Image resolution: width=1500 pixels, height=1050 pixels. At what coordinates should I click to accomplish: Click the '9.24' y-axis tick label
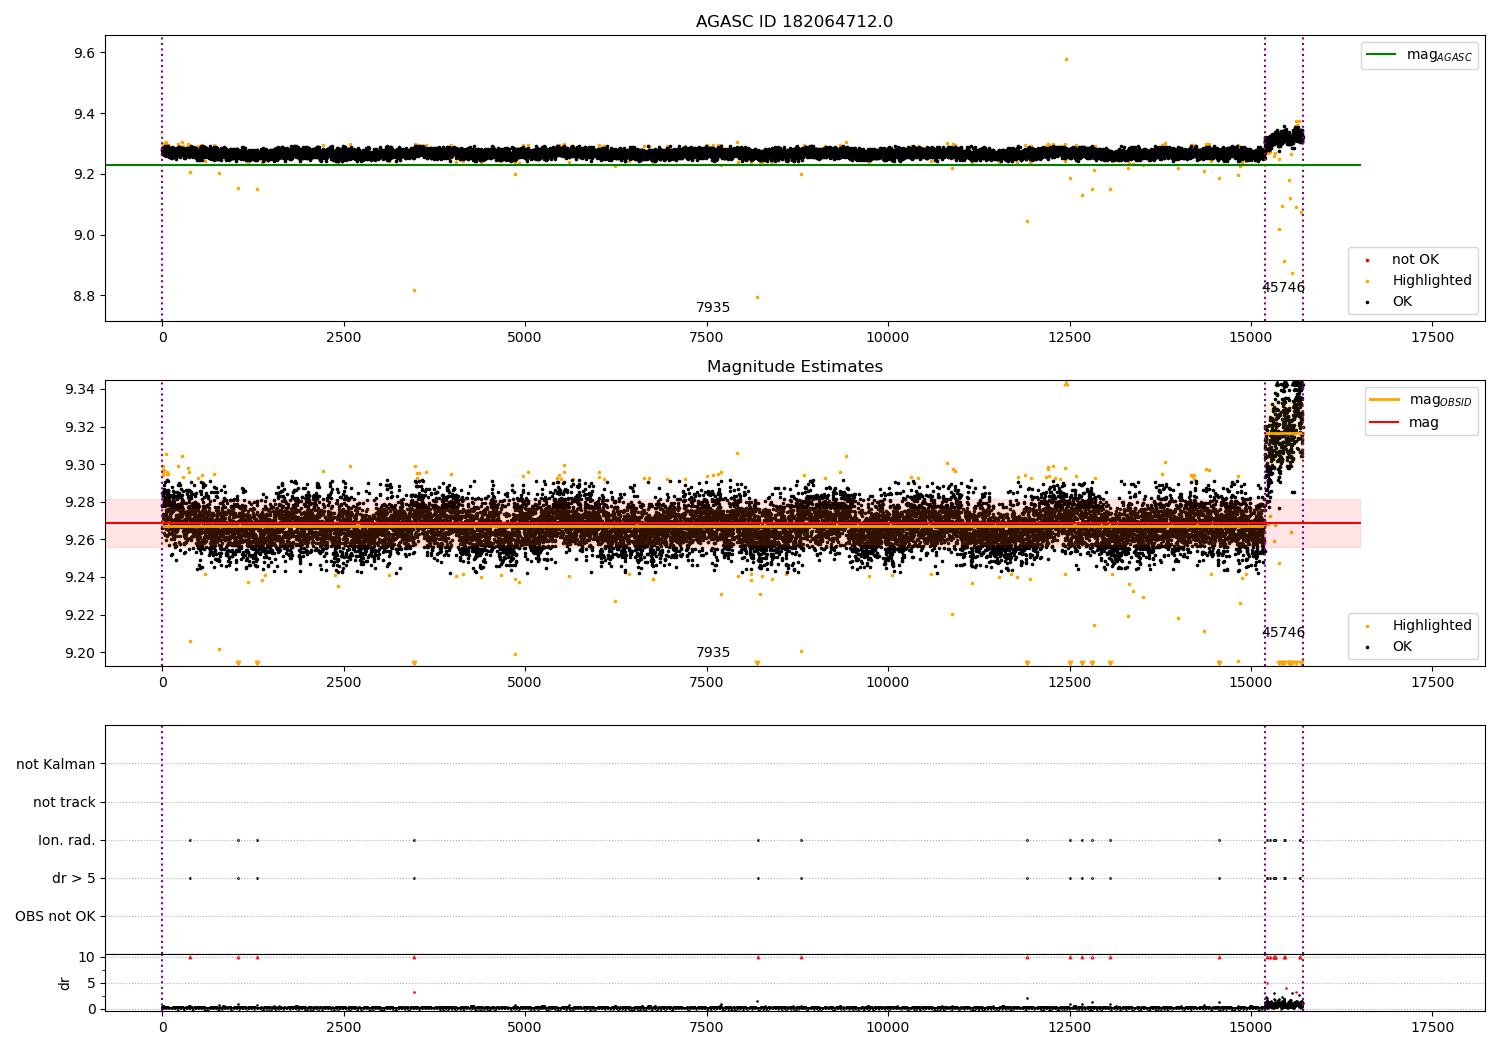[80, 578]
